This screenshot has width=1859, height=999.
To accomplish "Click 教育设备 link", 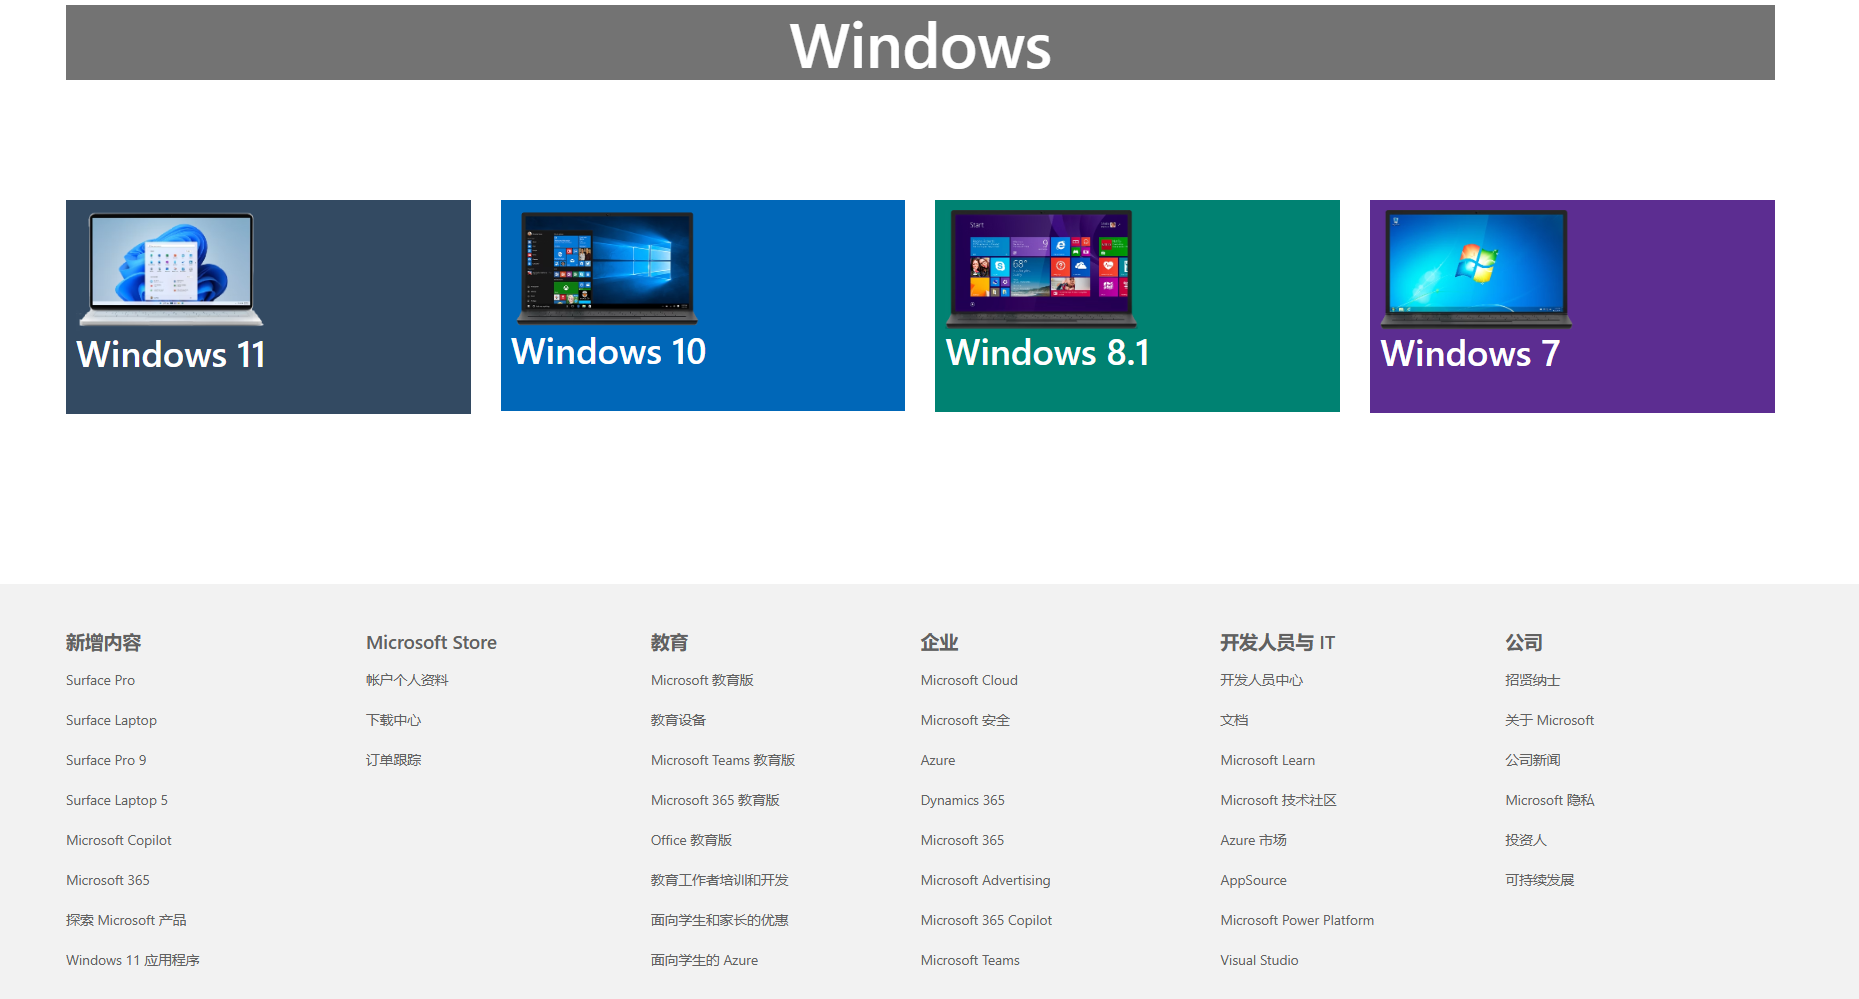I will pyautogui.click(x=678, y=720).
